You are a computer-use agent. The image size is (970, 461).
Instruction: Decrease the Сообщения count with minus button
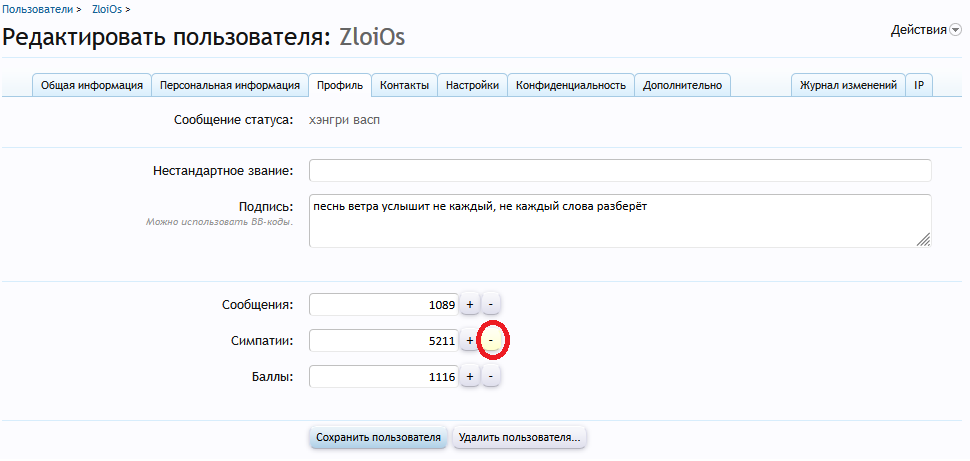point(490,304)
